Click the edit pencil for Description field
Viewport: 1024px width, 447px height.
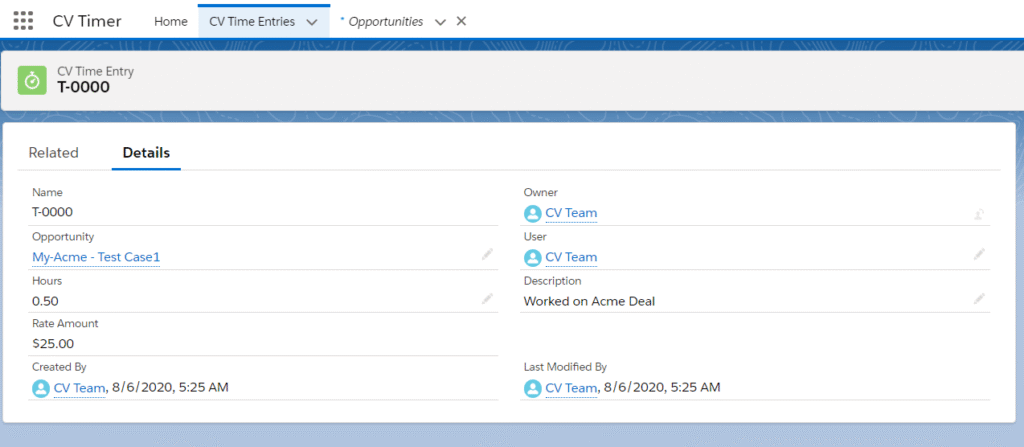(x=979, y=299)
